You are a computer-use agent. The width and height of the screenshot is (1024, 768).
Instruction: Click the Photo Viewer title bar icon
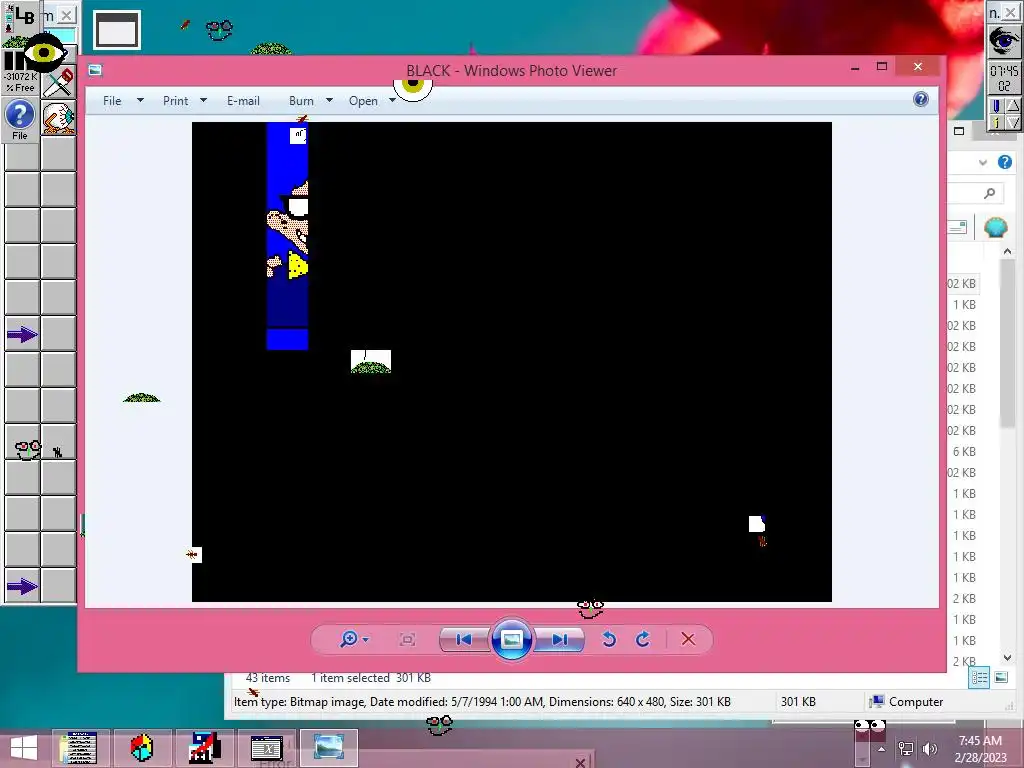click(x=95, y=70)
